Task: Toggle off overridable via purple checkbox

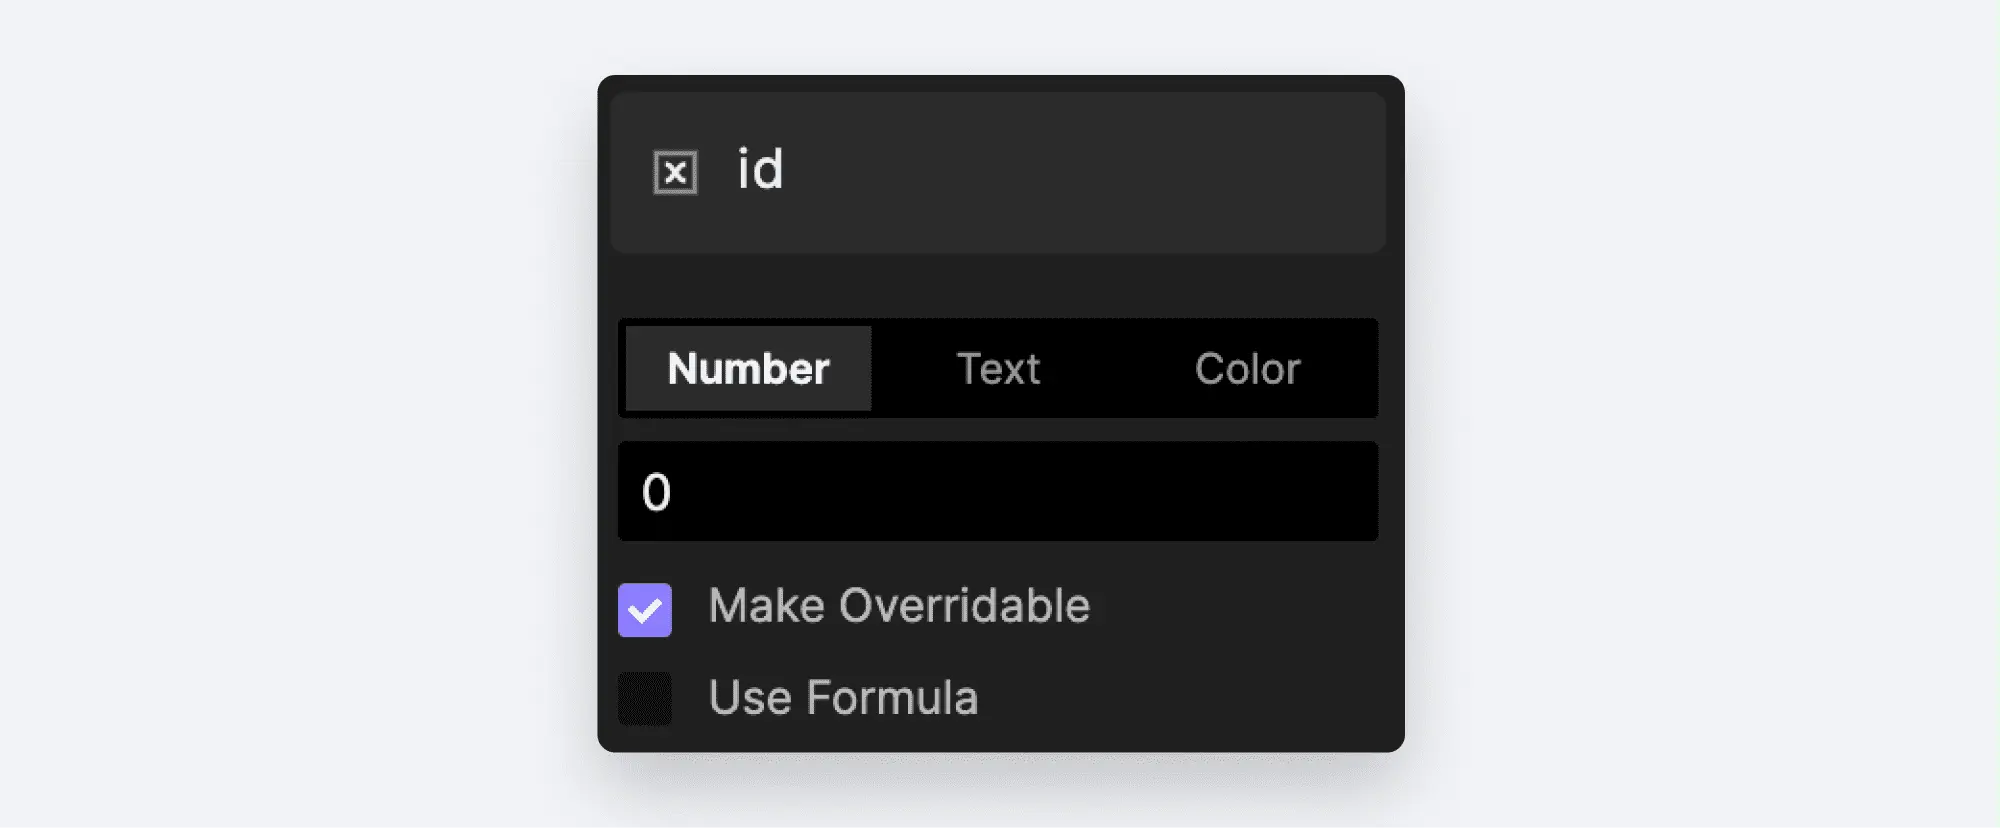Action: [645, 610]
